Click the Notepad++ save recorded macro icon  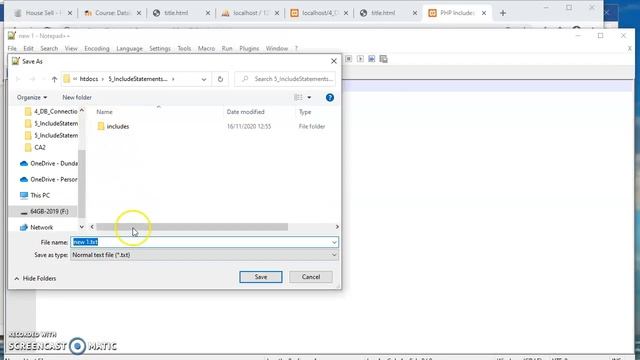click(383, 59)
